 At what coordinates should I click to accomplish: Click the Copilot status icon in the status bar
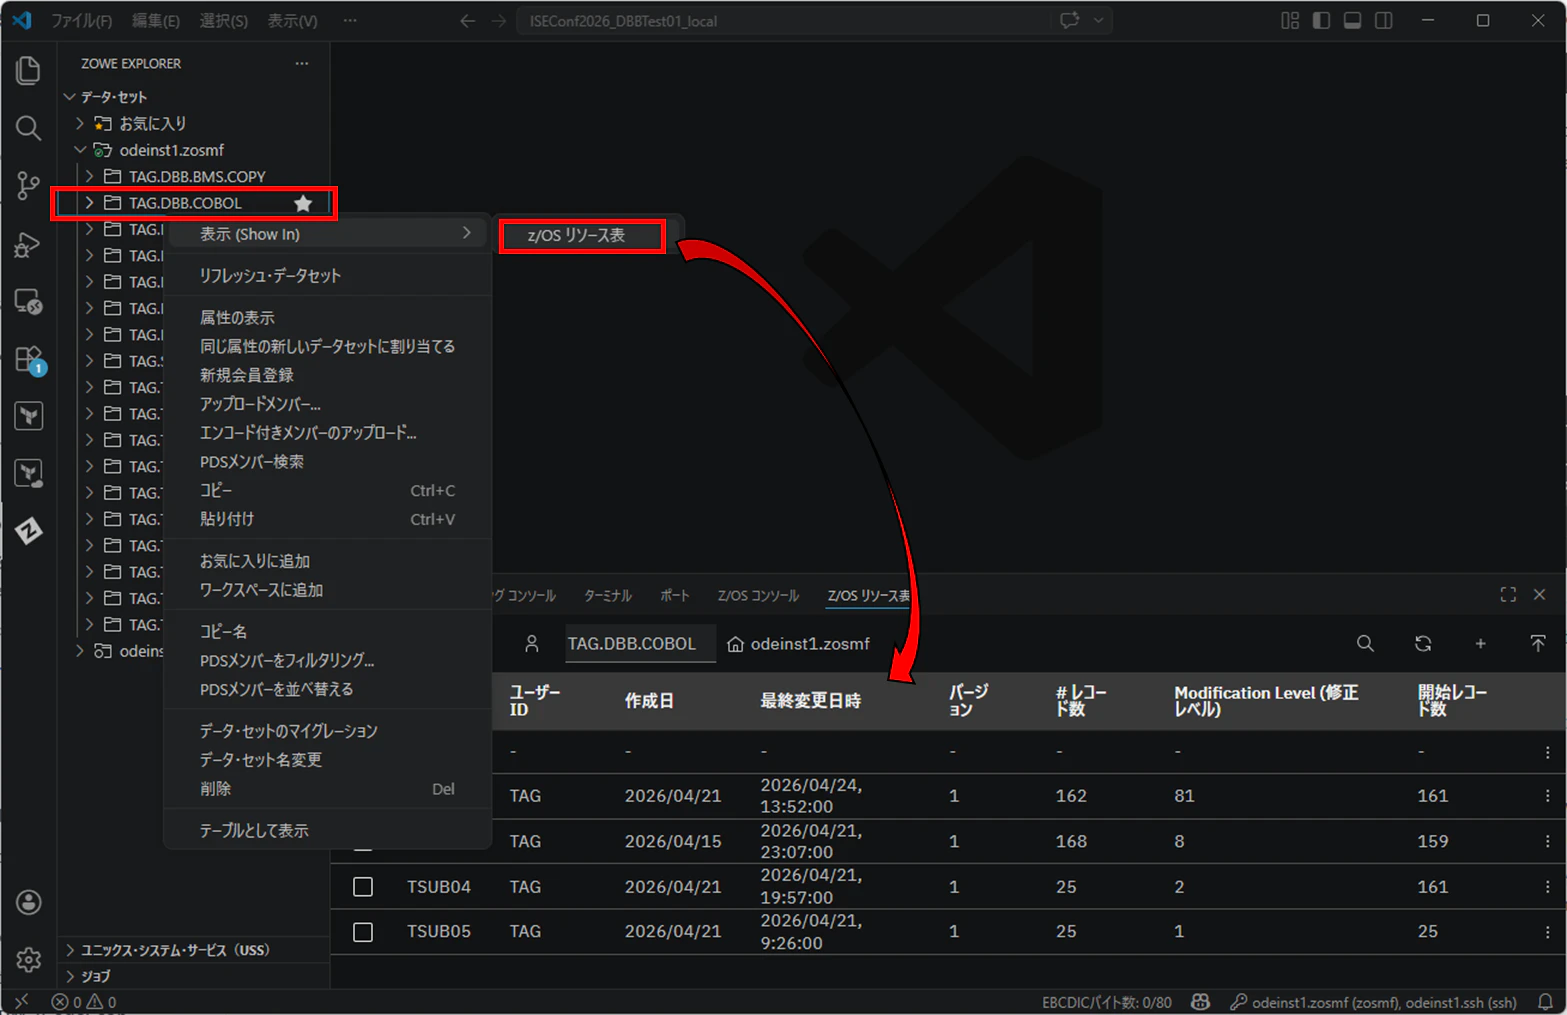pyautogui.click(x=1200, y=1002)
